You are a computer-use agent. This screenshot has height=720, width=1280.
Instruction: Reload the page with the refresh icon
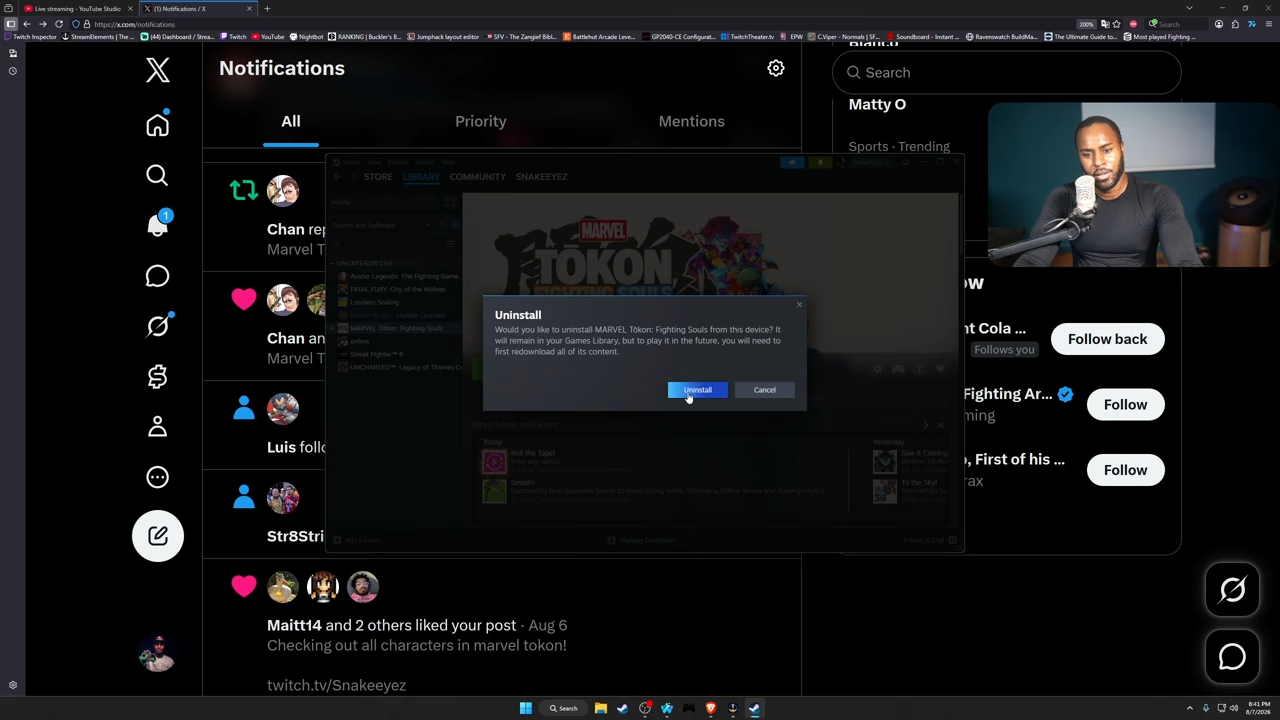click(x=59, y=24)
